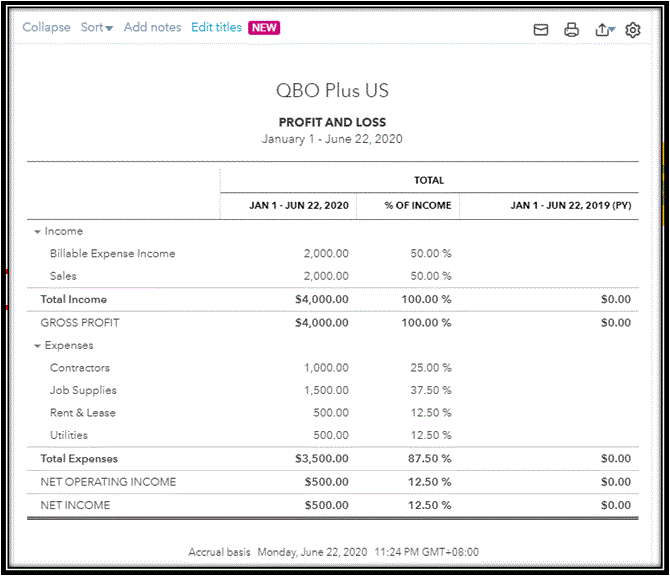Viewport: 670px width, 576px height.
Task: Open the export dropdown icon
Action: [605, 30]
